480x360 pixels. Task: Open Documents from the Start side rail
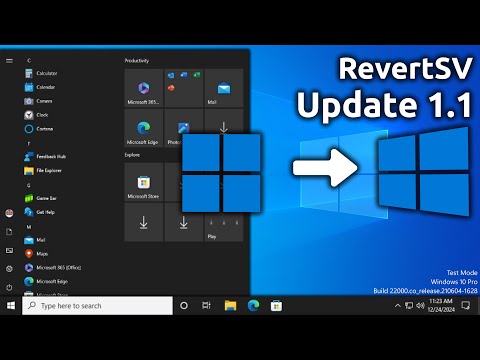click(x=9, y=232)
